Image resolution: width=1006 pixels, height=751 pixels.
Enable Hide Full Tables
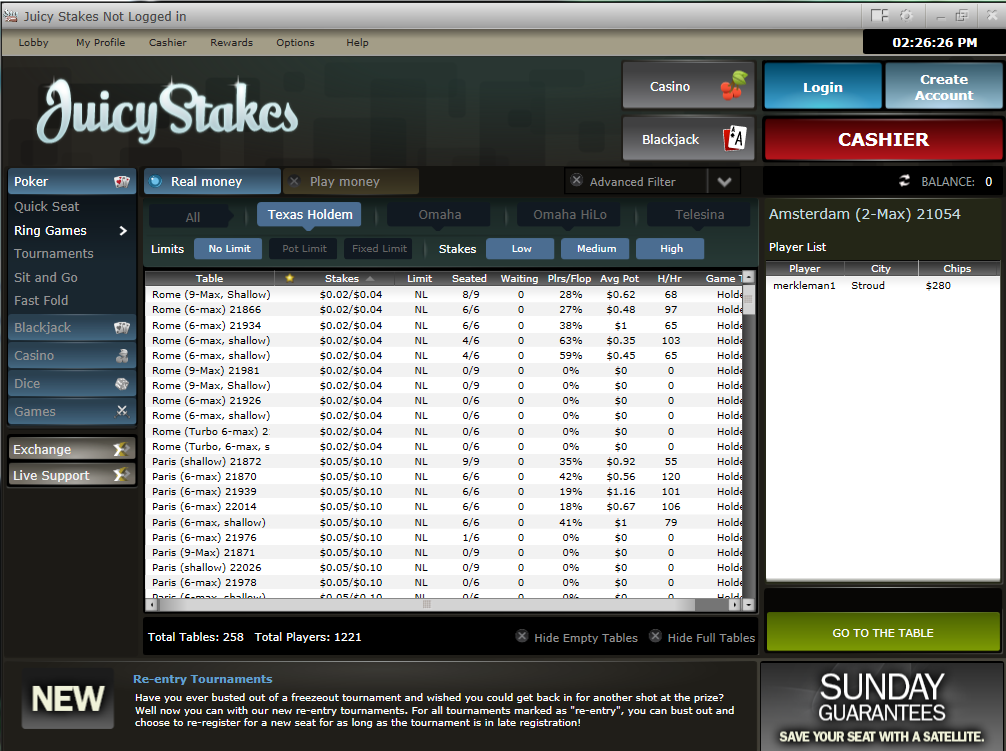(655, 636)
